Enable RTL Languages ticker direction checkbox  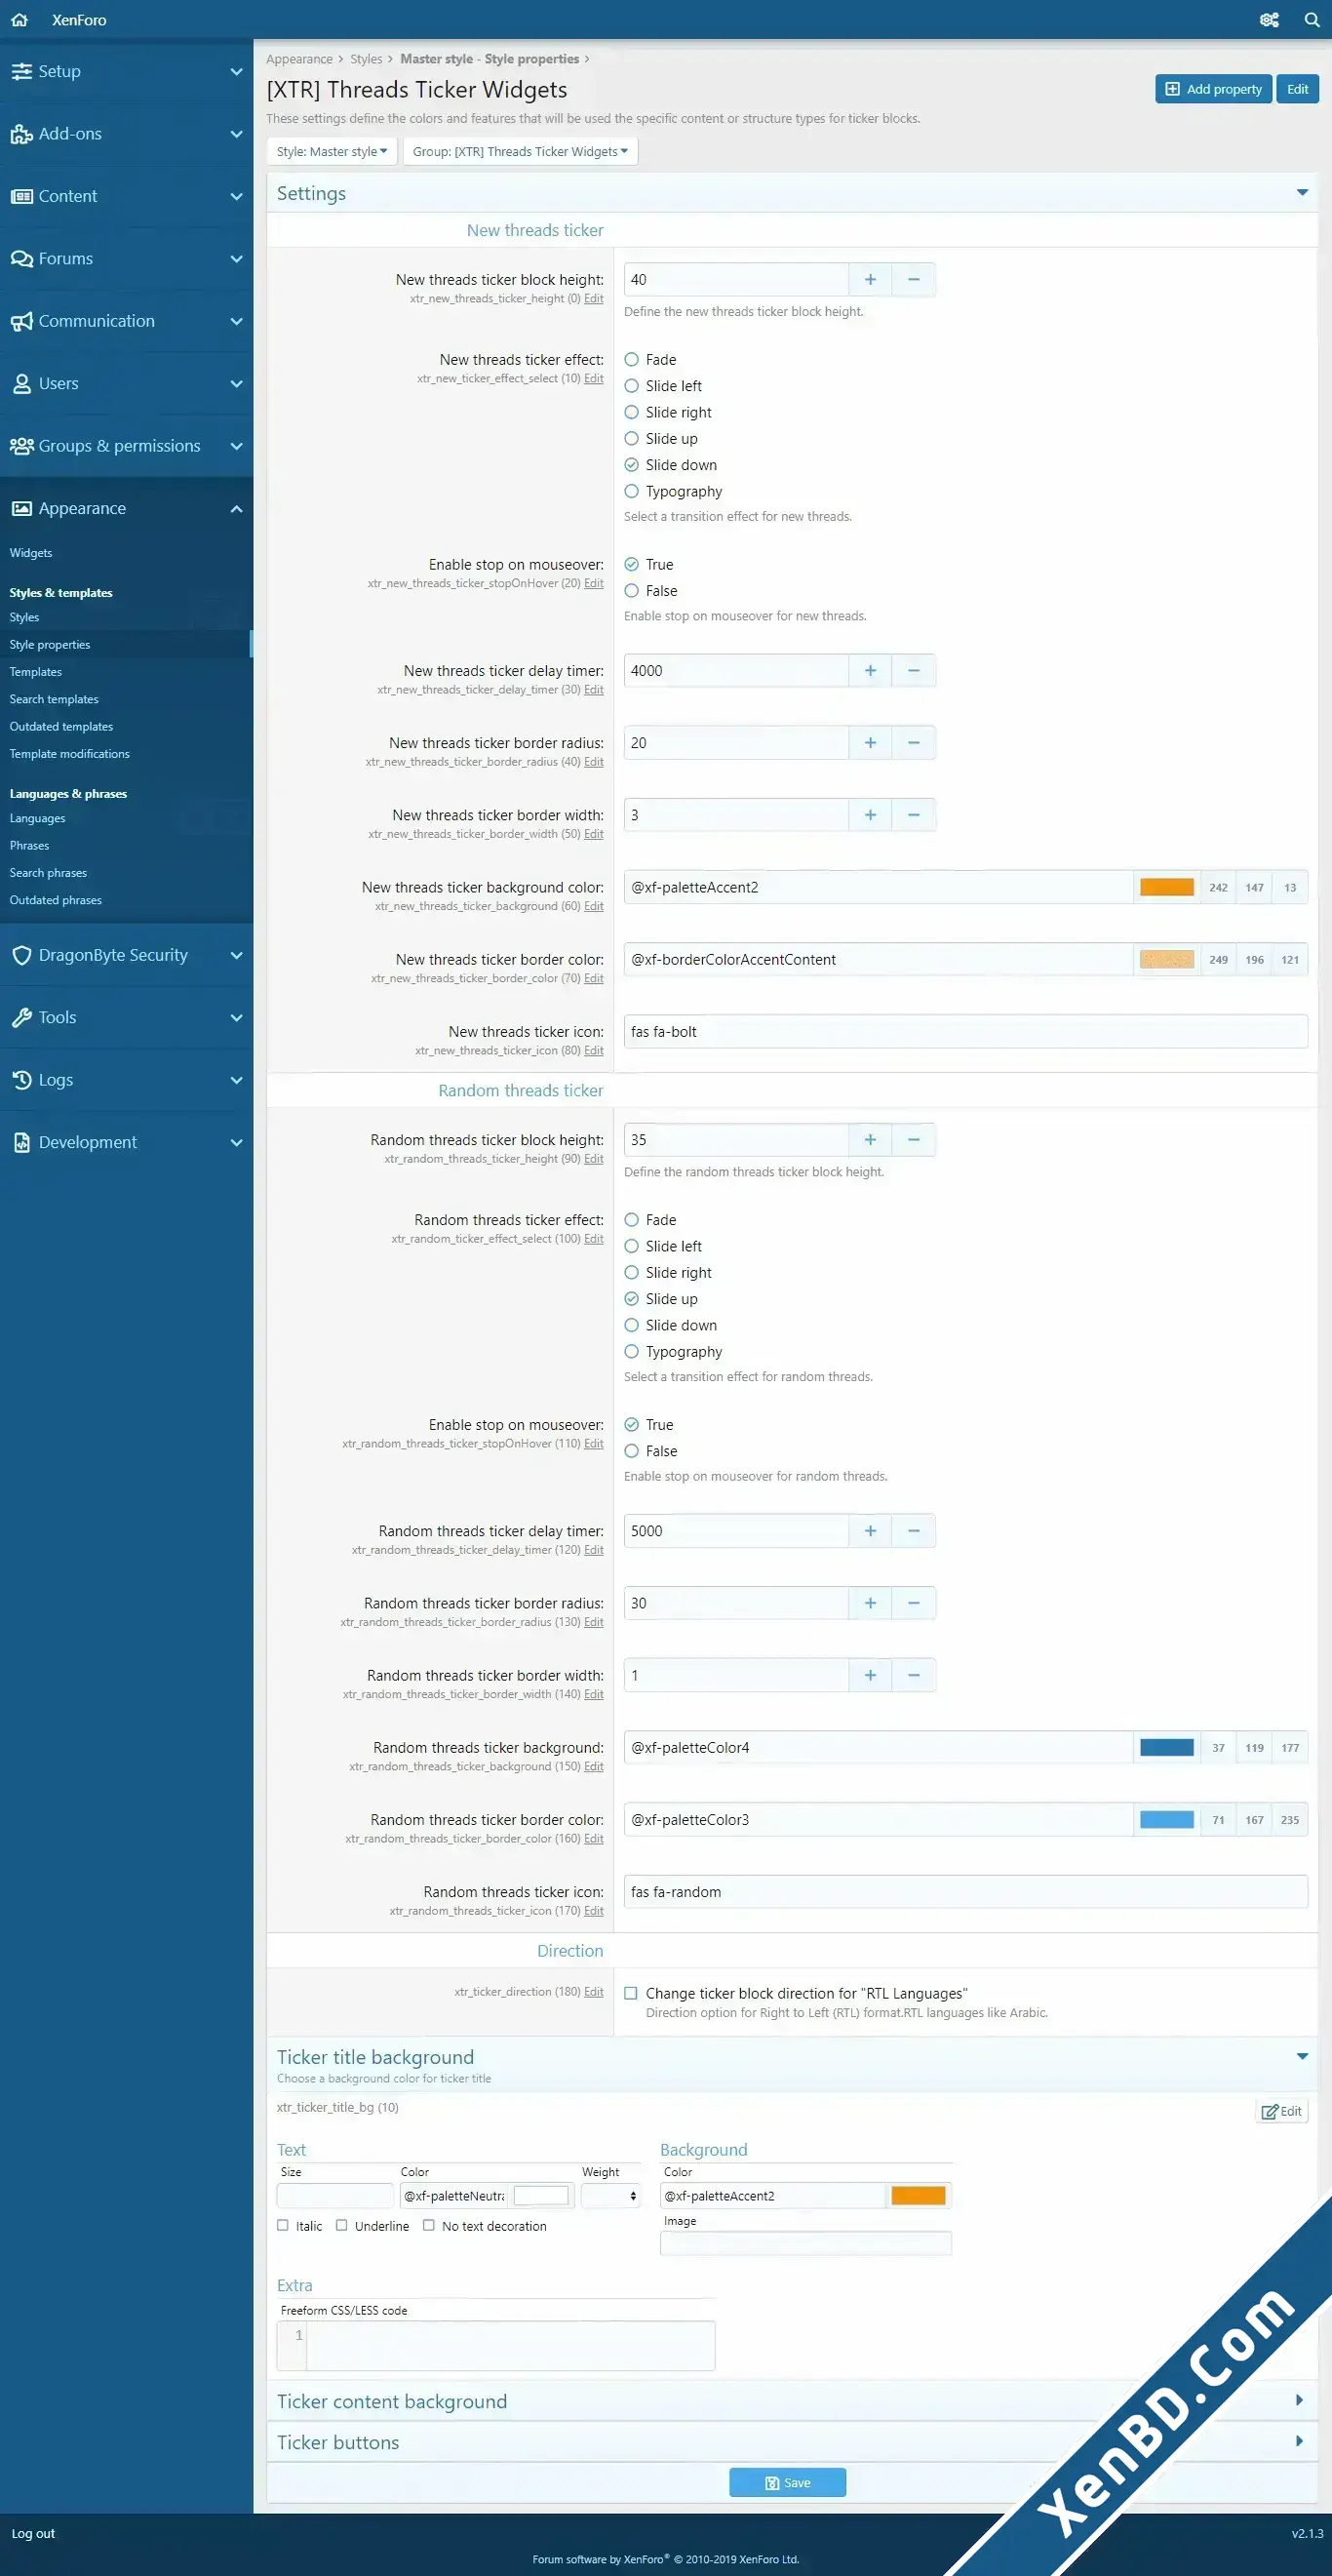[631, 1993]
